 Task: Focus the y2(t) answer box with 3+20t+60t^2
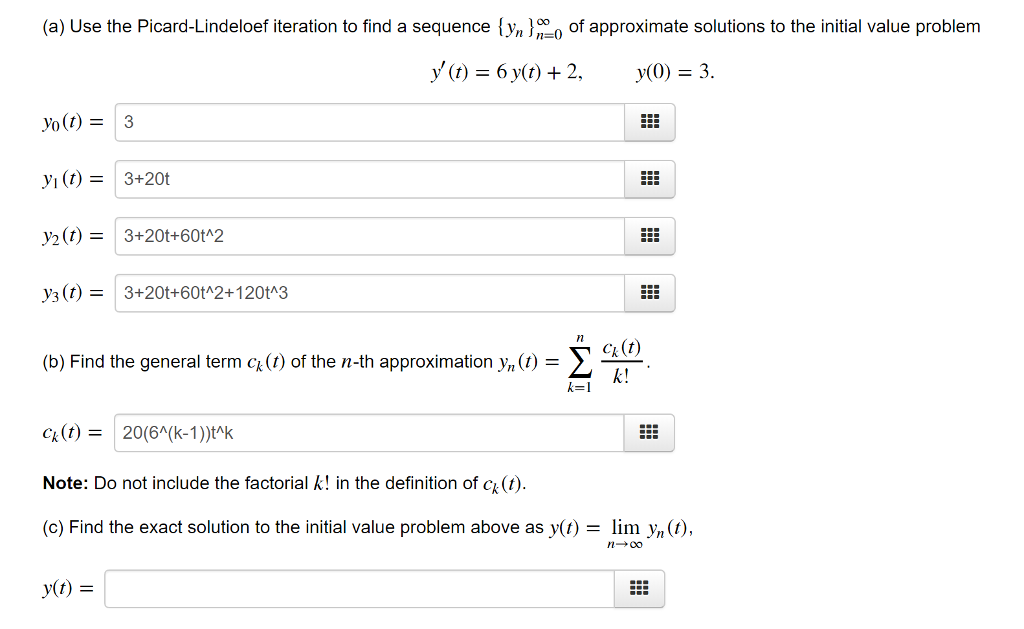[x=370, y=236]
